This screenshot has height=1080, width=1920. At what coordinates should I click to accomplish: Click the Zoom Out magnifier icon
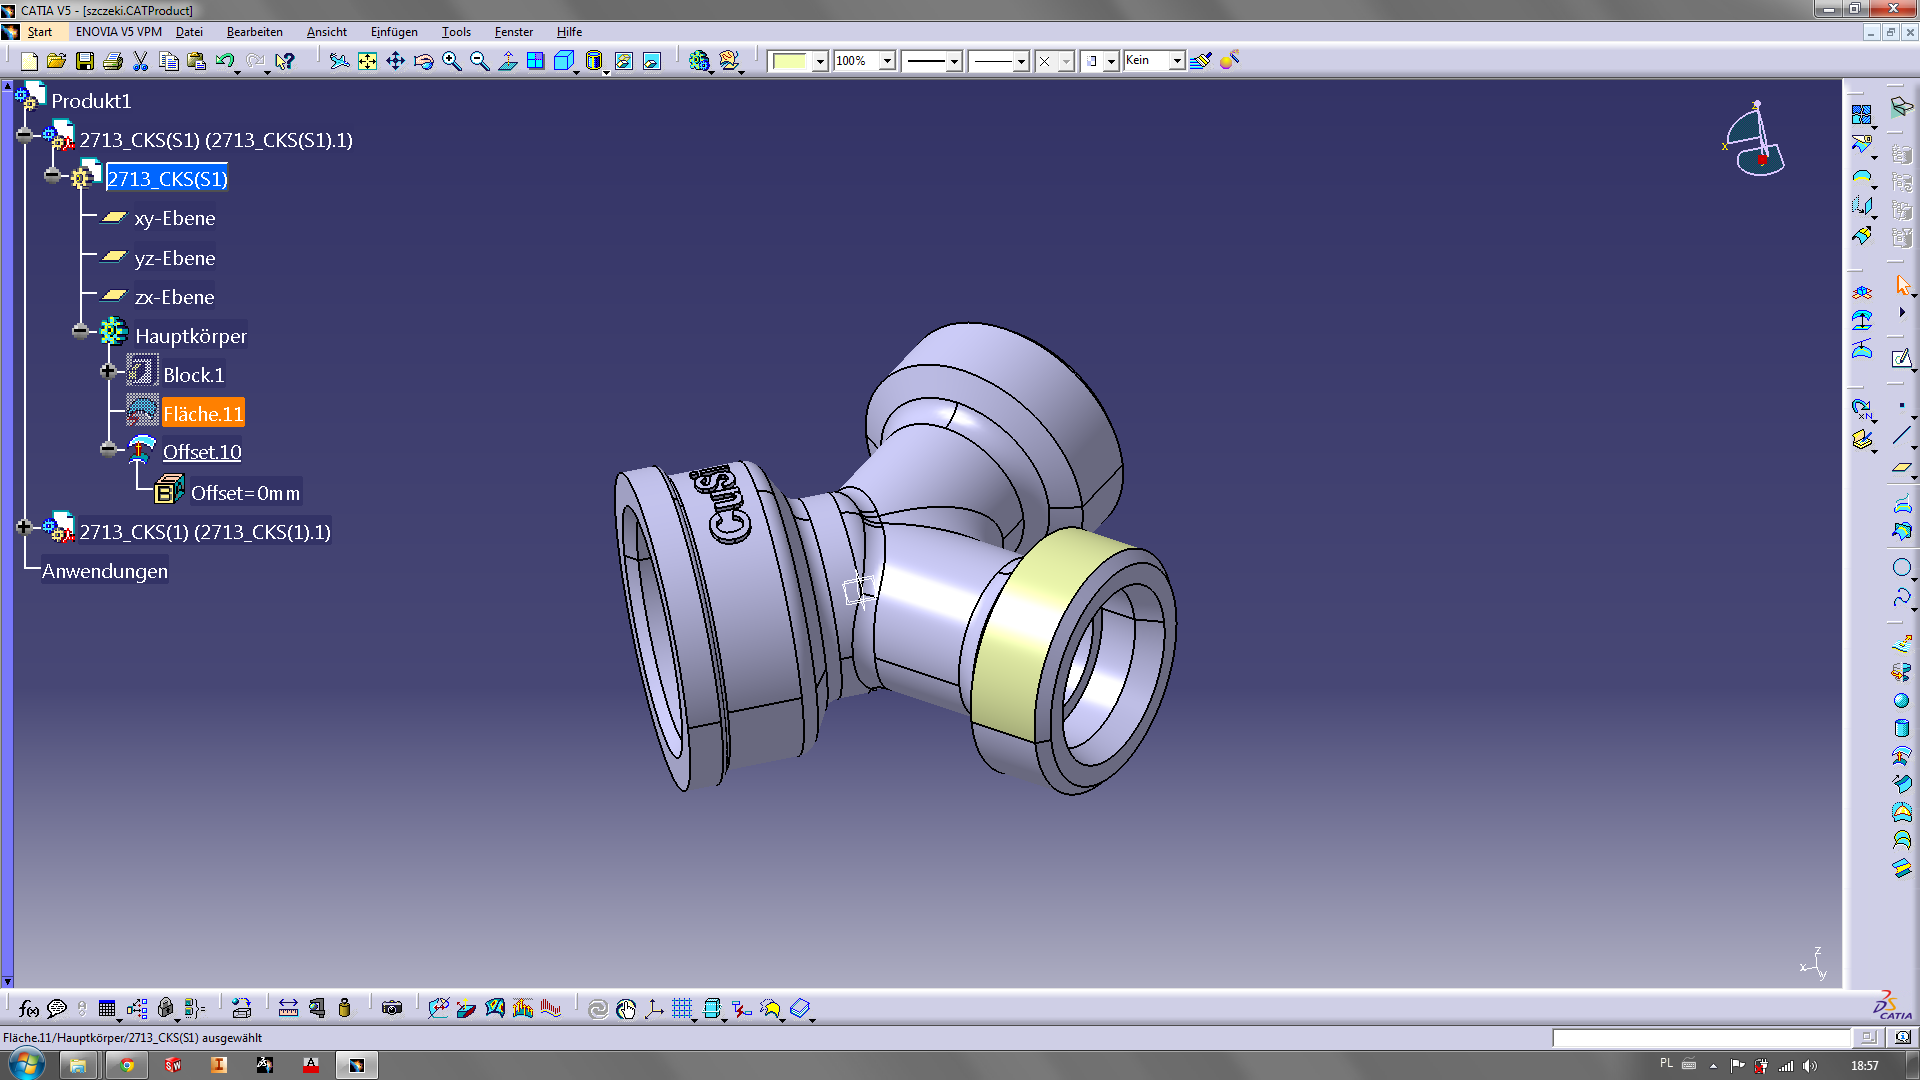pos(480,61)
